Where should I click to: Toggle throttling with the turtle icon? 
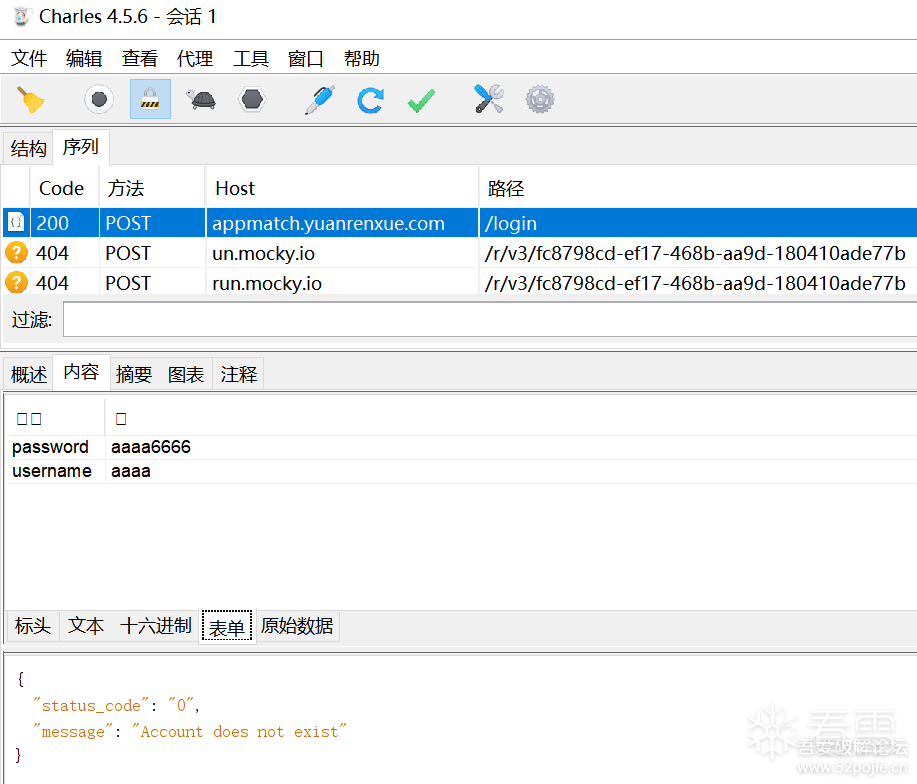(201, 99)
